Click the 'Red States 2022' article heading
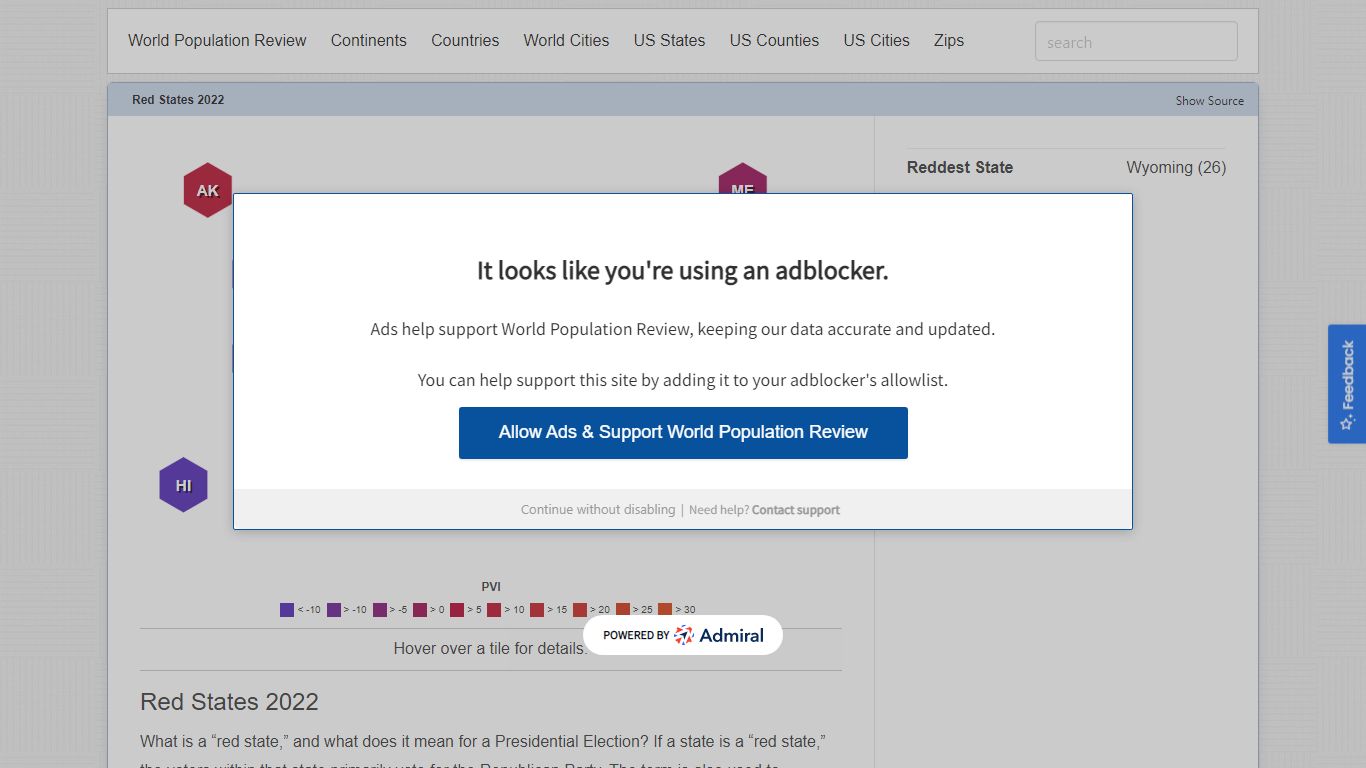Image resolution: width=1366 pixels, height=768 pixels. coord(229,702)
